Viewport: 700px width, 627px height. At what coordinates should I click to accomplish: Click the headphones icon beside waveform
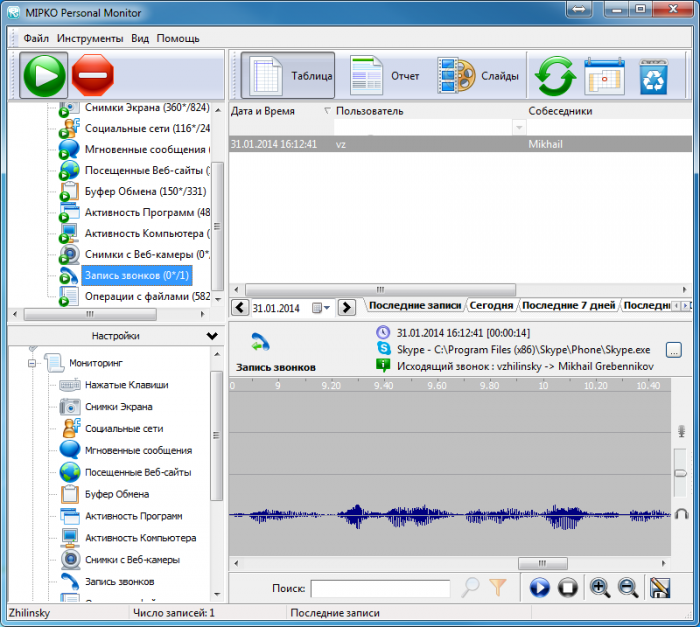coord(681,514)
